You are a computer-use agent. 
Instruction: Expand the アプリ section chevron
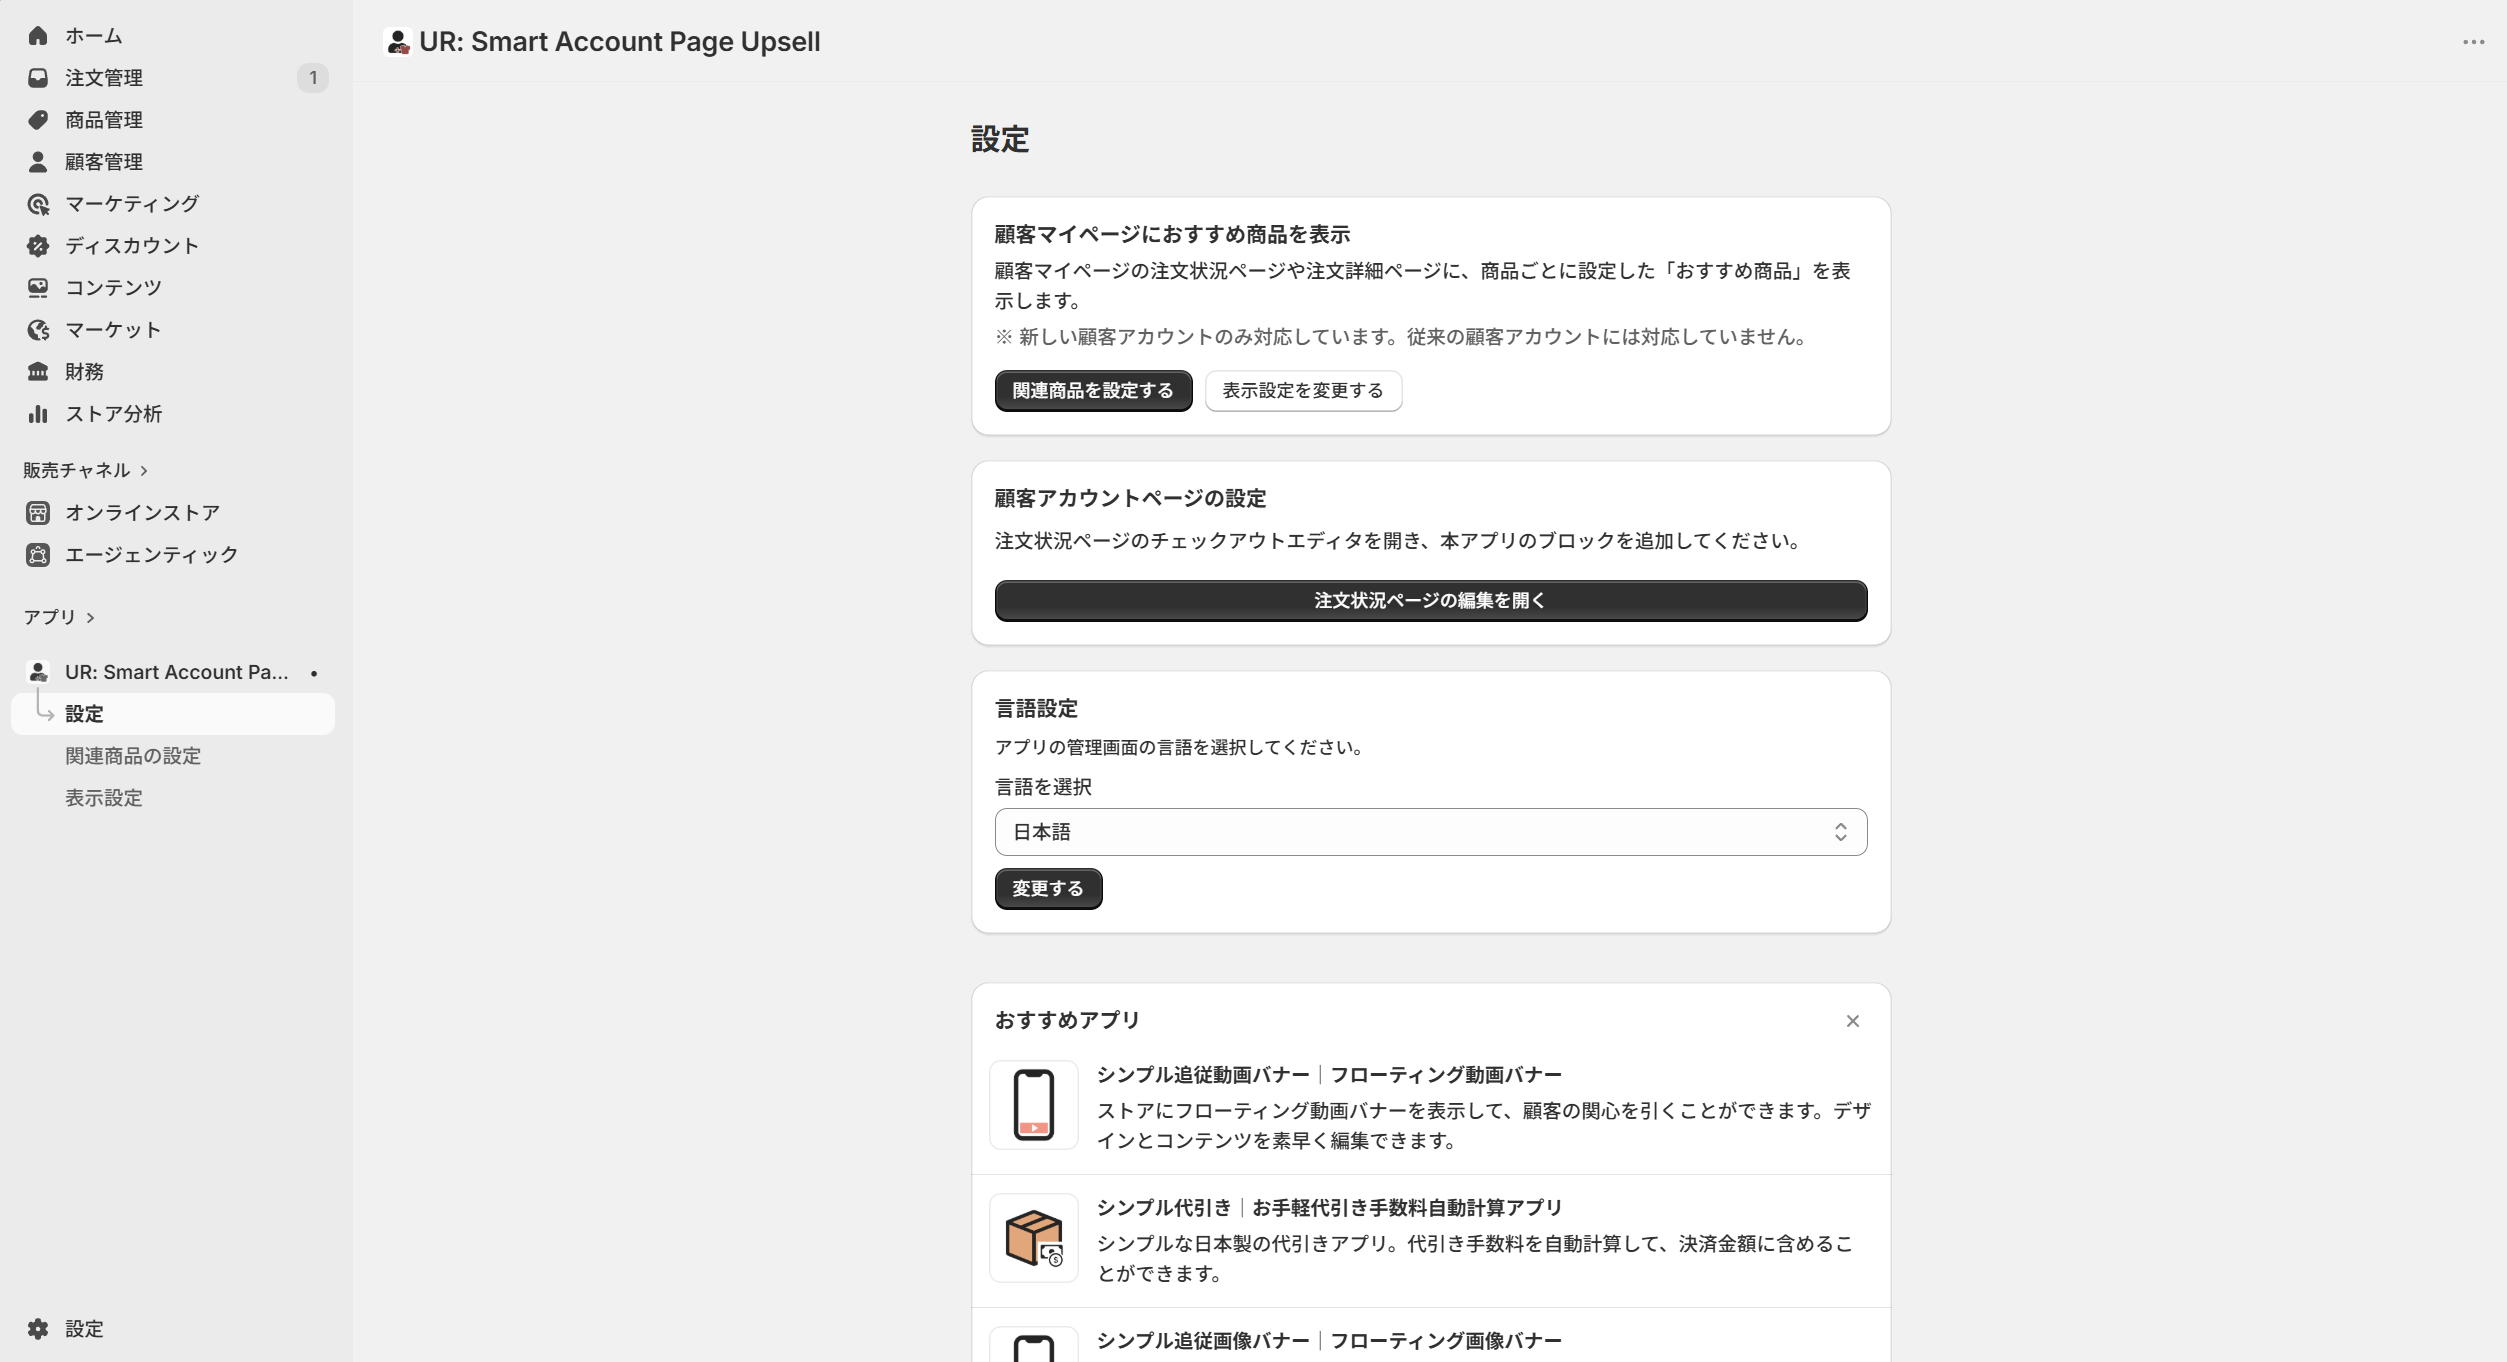point(90,618)
